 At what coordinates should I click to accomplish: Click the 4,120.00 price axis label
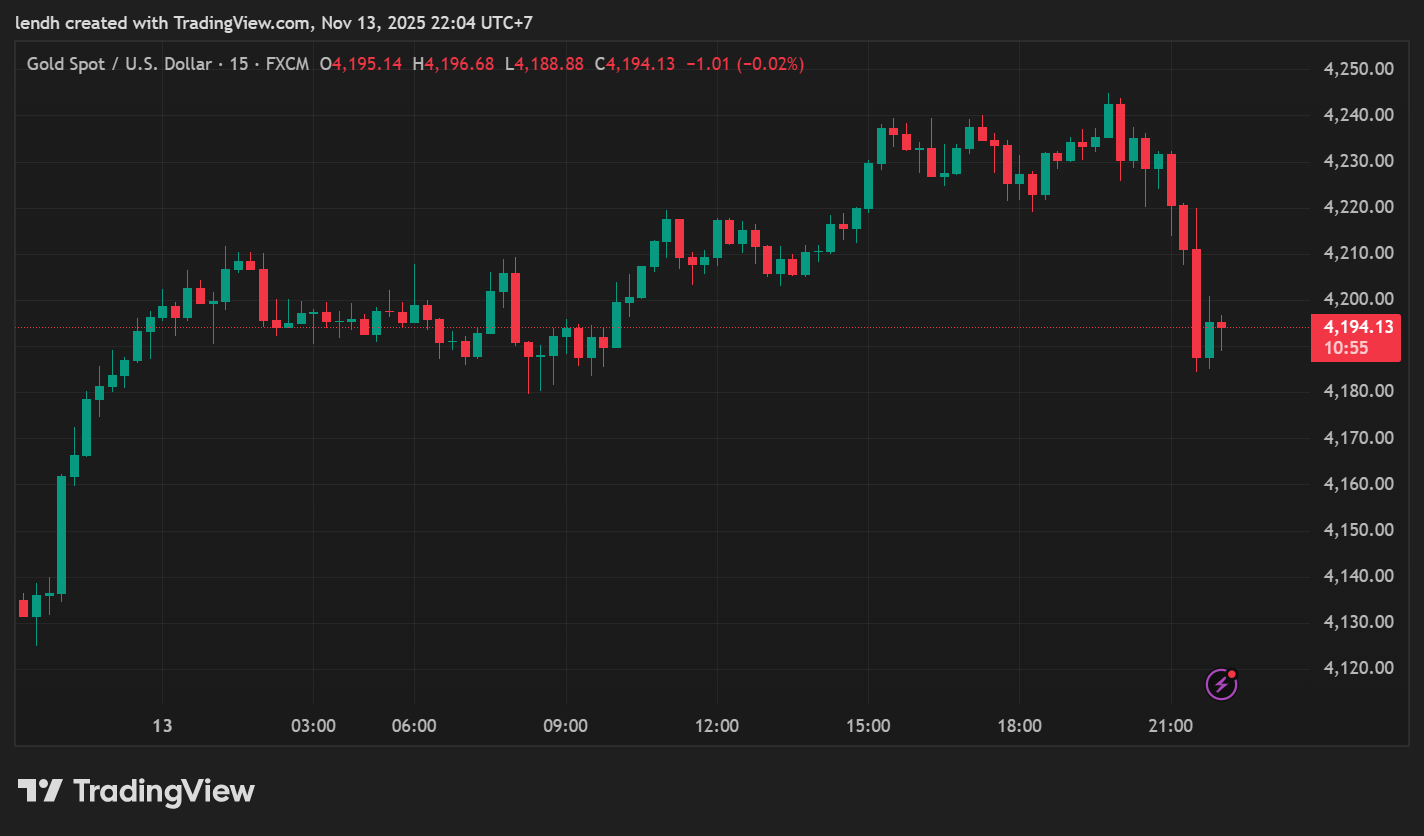(x=1358, y=668)
